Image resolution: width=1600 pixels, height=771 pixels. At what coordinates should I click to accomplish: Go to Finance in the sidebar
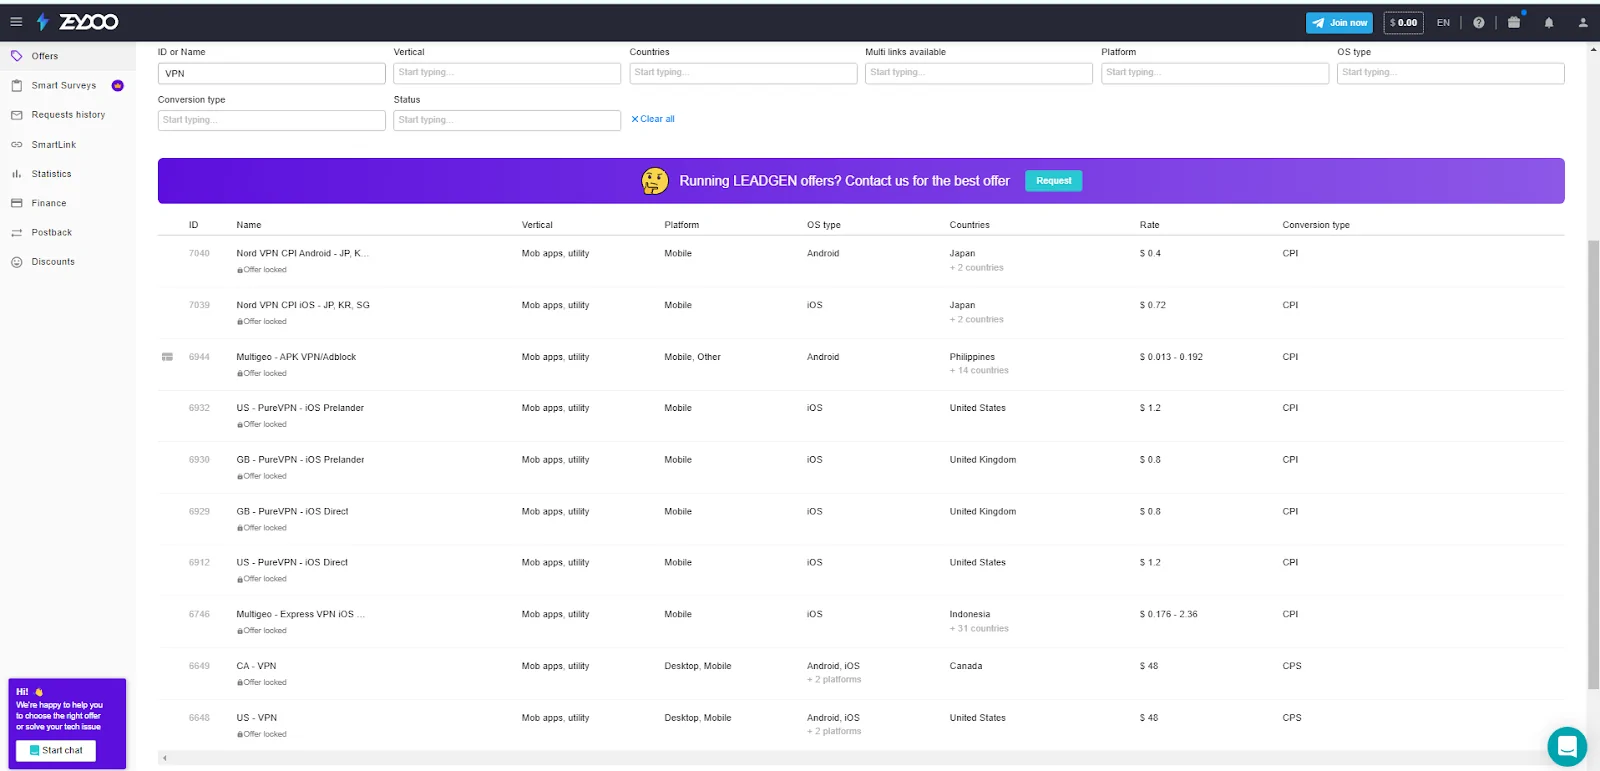point(48,203)
